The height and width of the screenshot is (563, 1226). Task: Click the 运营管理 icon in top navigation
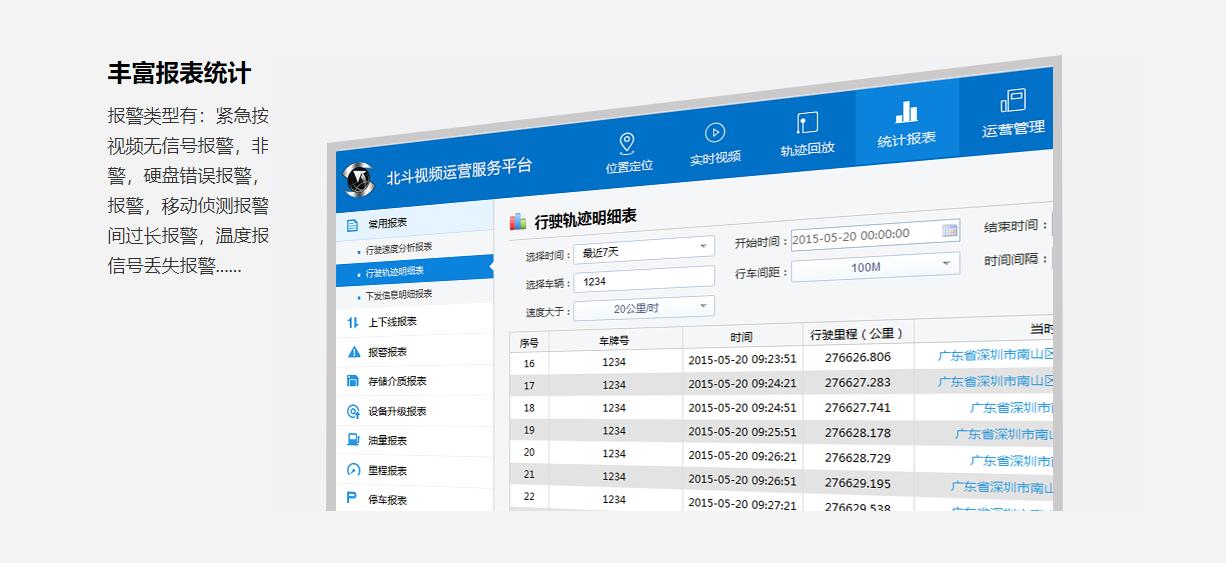click(x=1013, y=101)
